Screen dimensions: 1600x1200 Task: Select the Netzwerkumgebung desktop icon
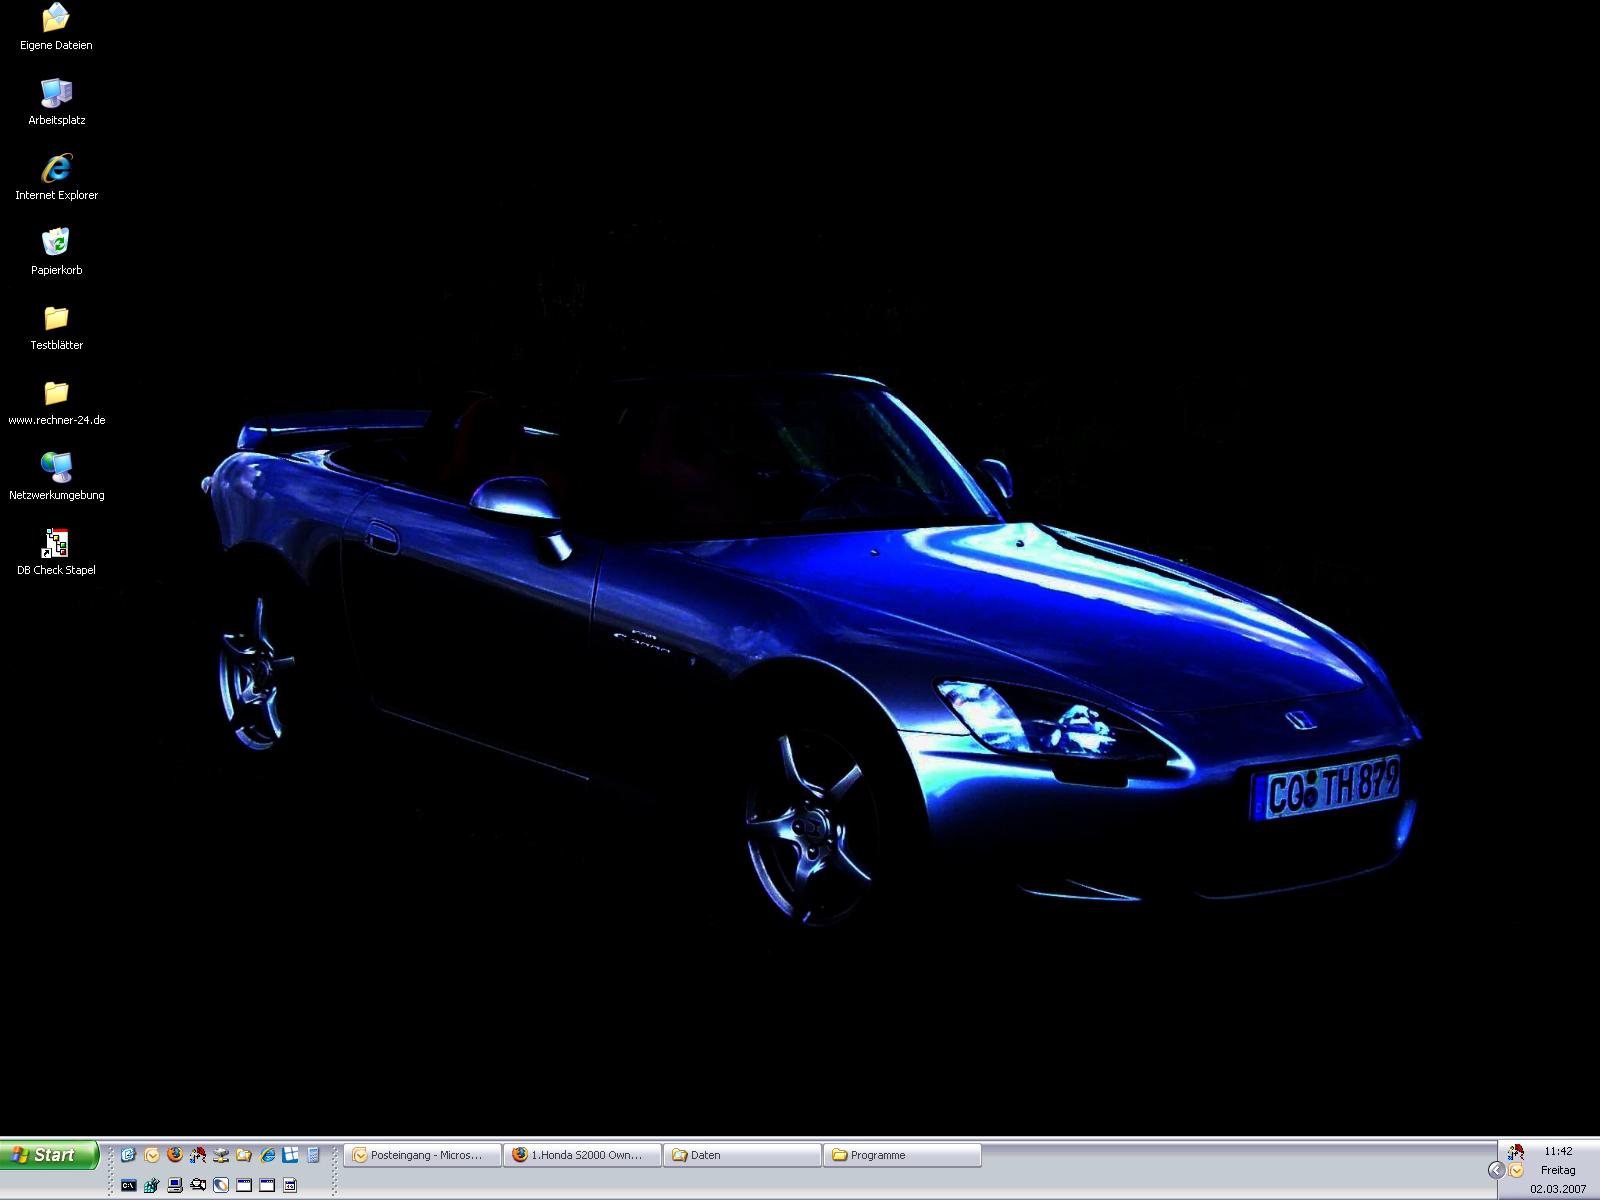point(56,468)
